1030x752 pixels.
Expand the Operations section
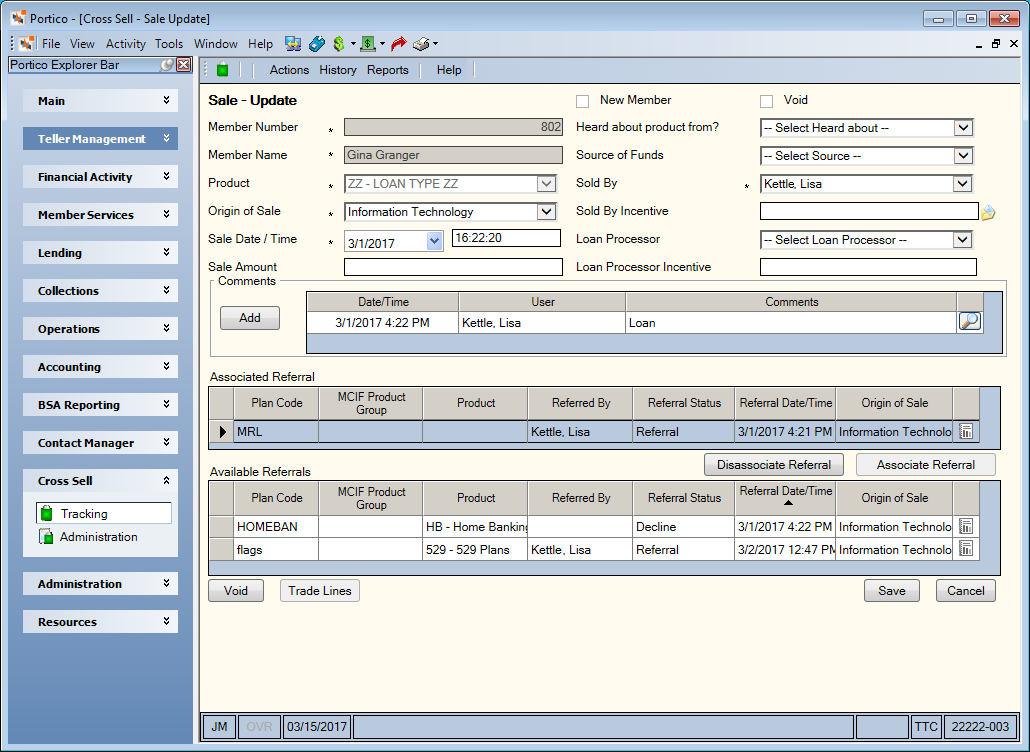click(166, 328)
